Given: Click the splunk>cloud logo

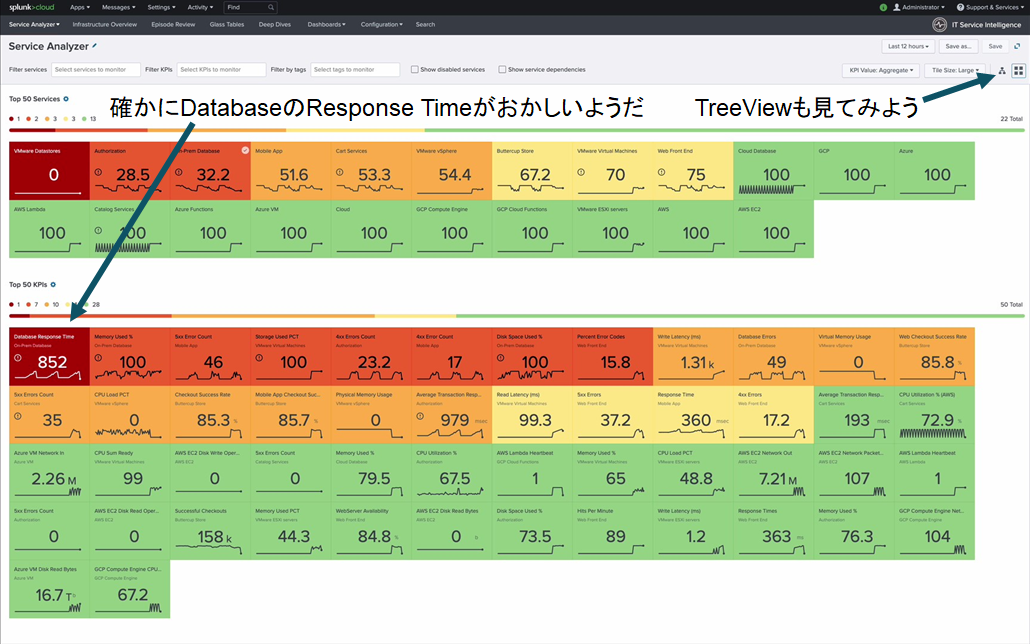Looking at the screenshot, I should (32, 7).
